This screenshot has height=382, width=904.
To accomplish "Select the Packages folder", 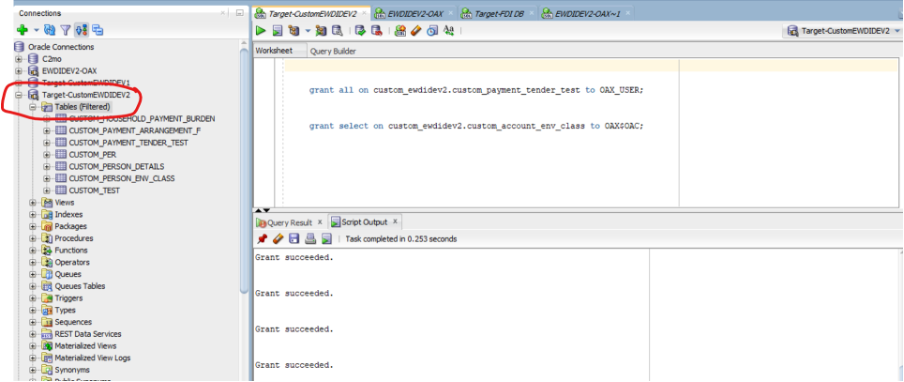I will [x=70, y=226].
